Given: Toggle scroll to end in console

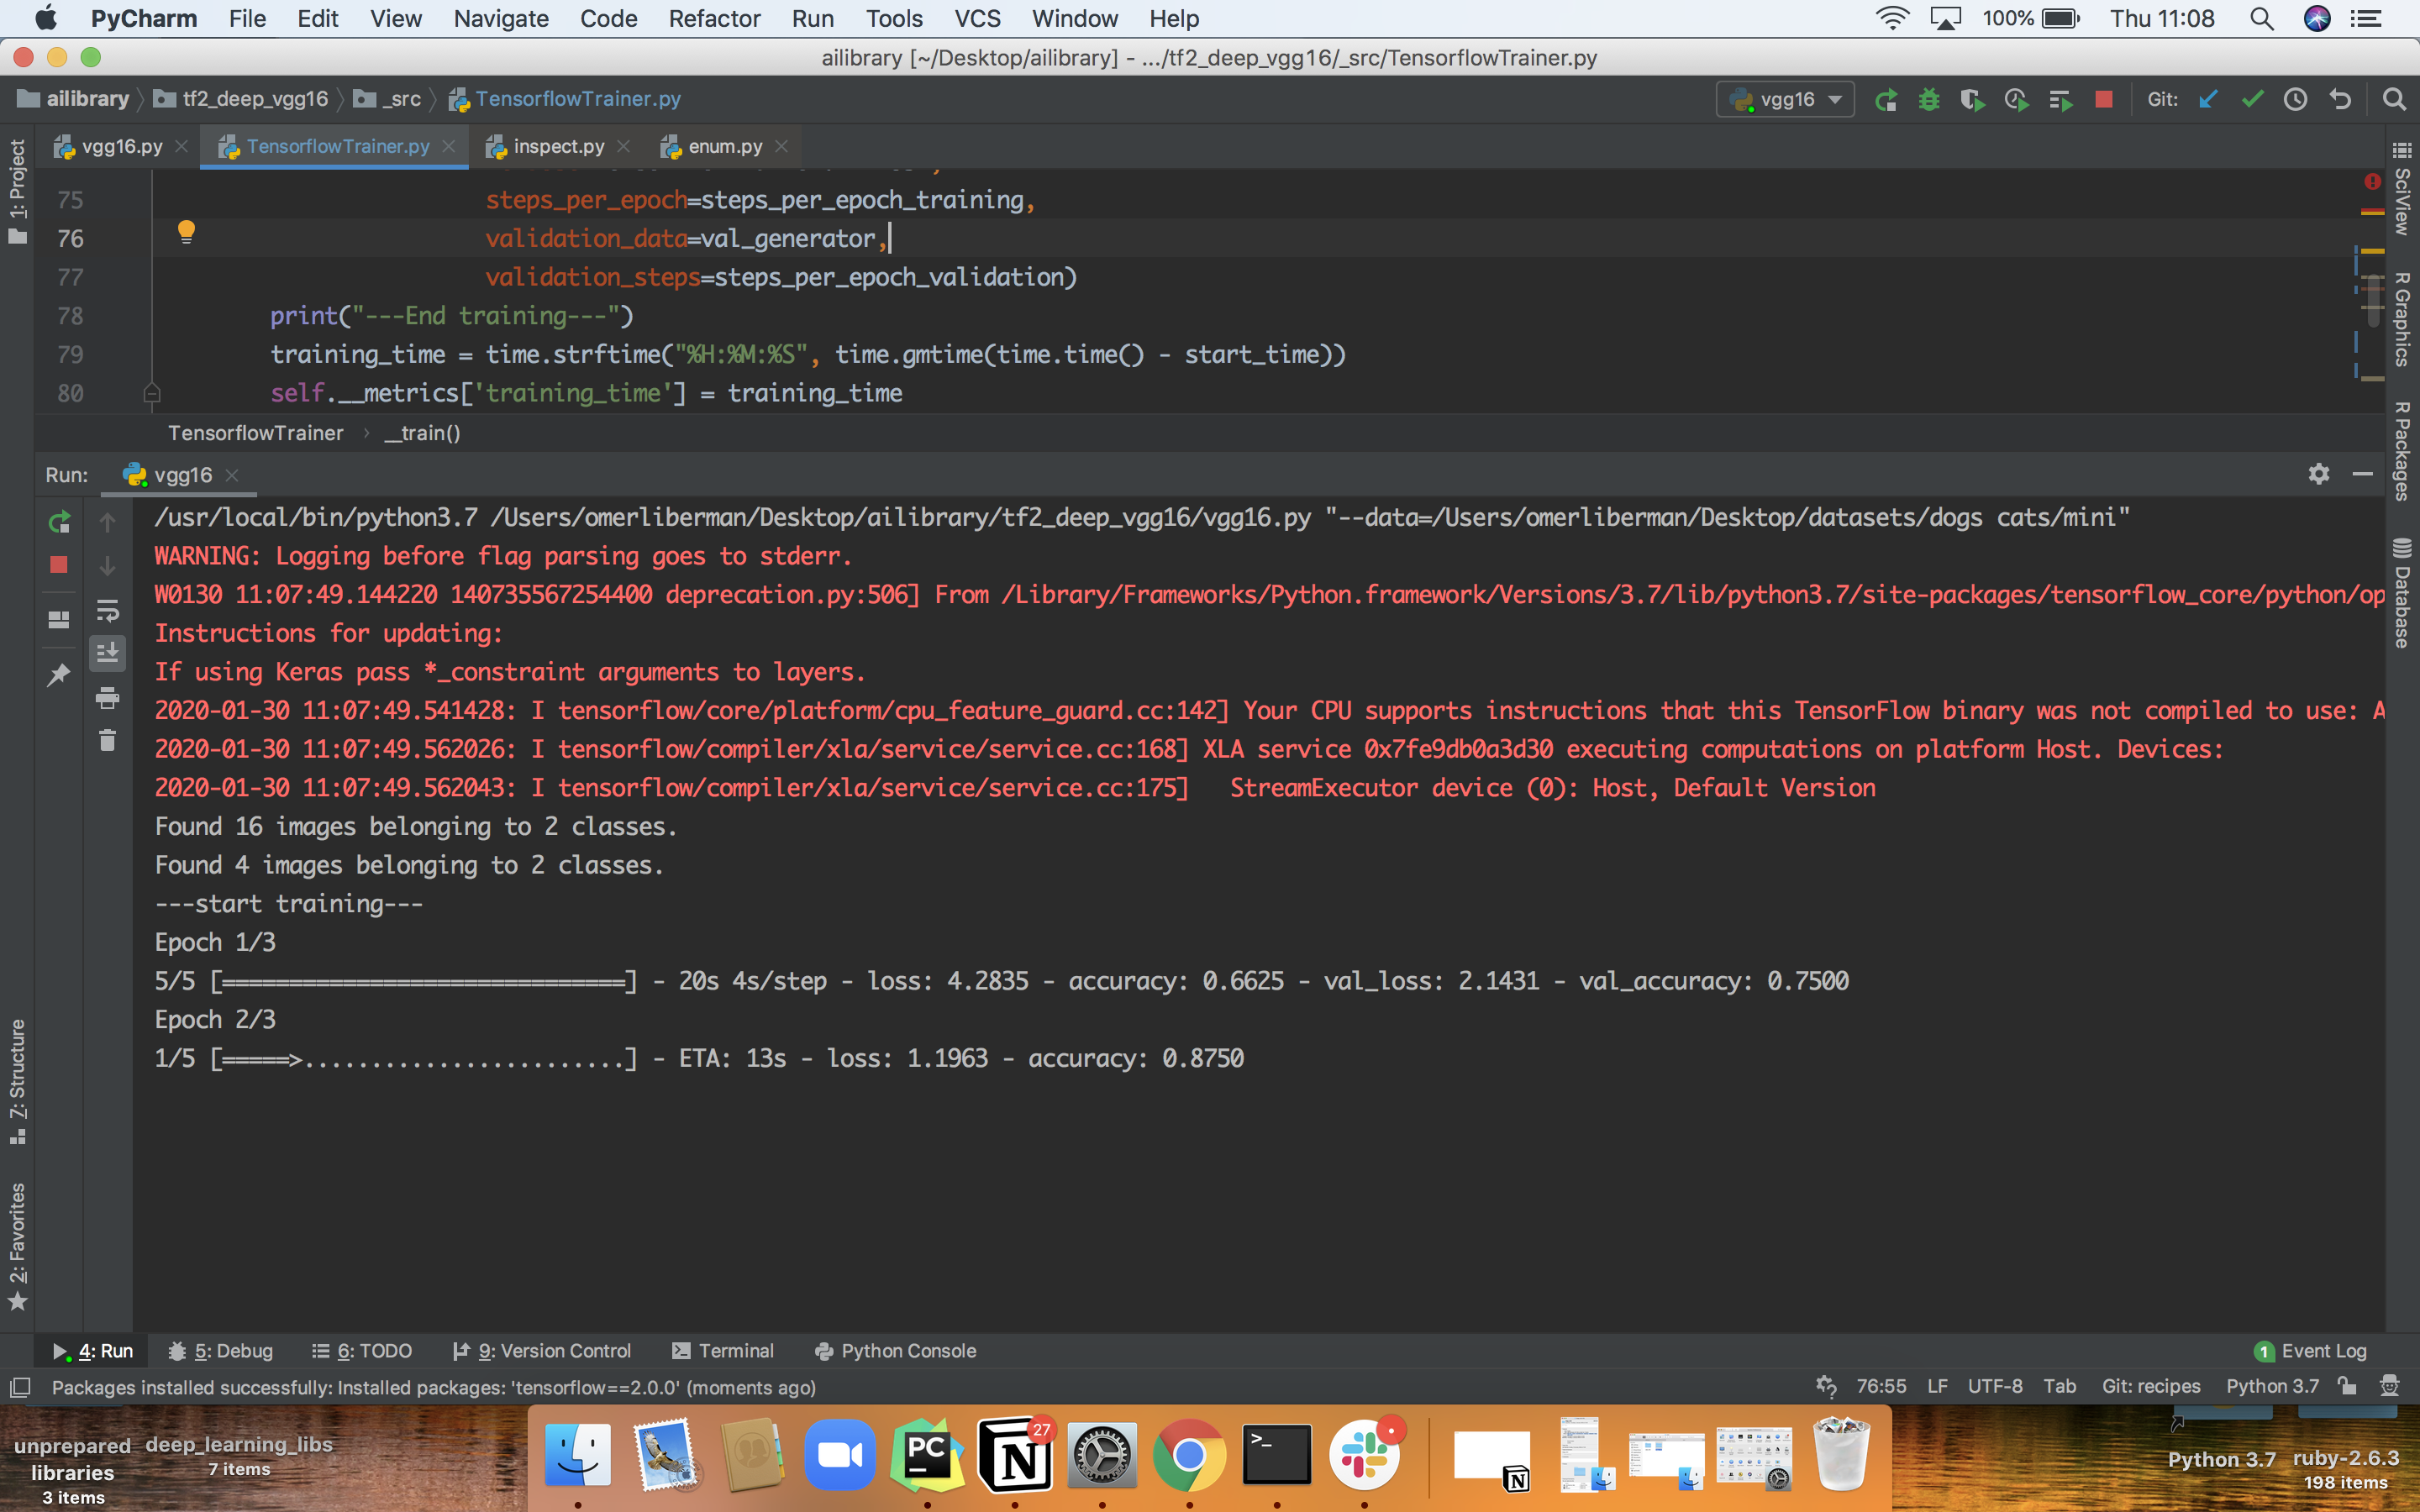Looking at the screenshot, I should click(108, 653).
